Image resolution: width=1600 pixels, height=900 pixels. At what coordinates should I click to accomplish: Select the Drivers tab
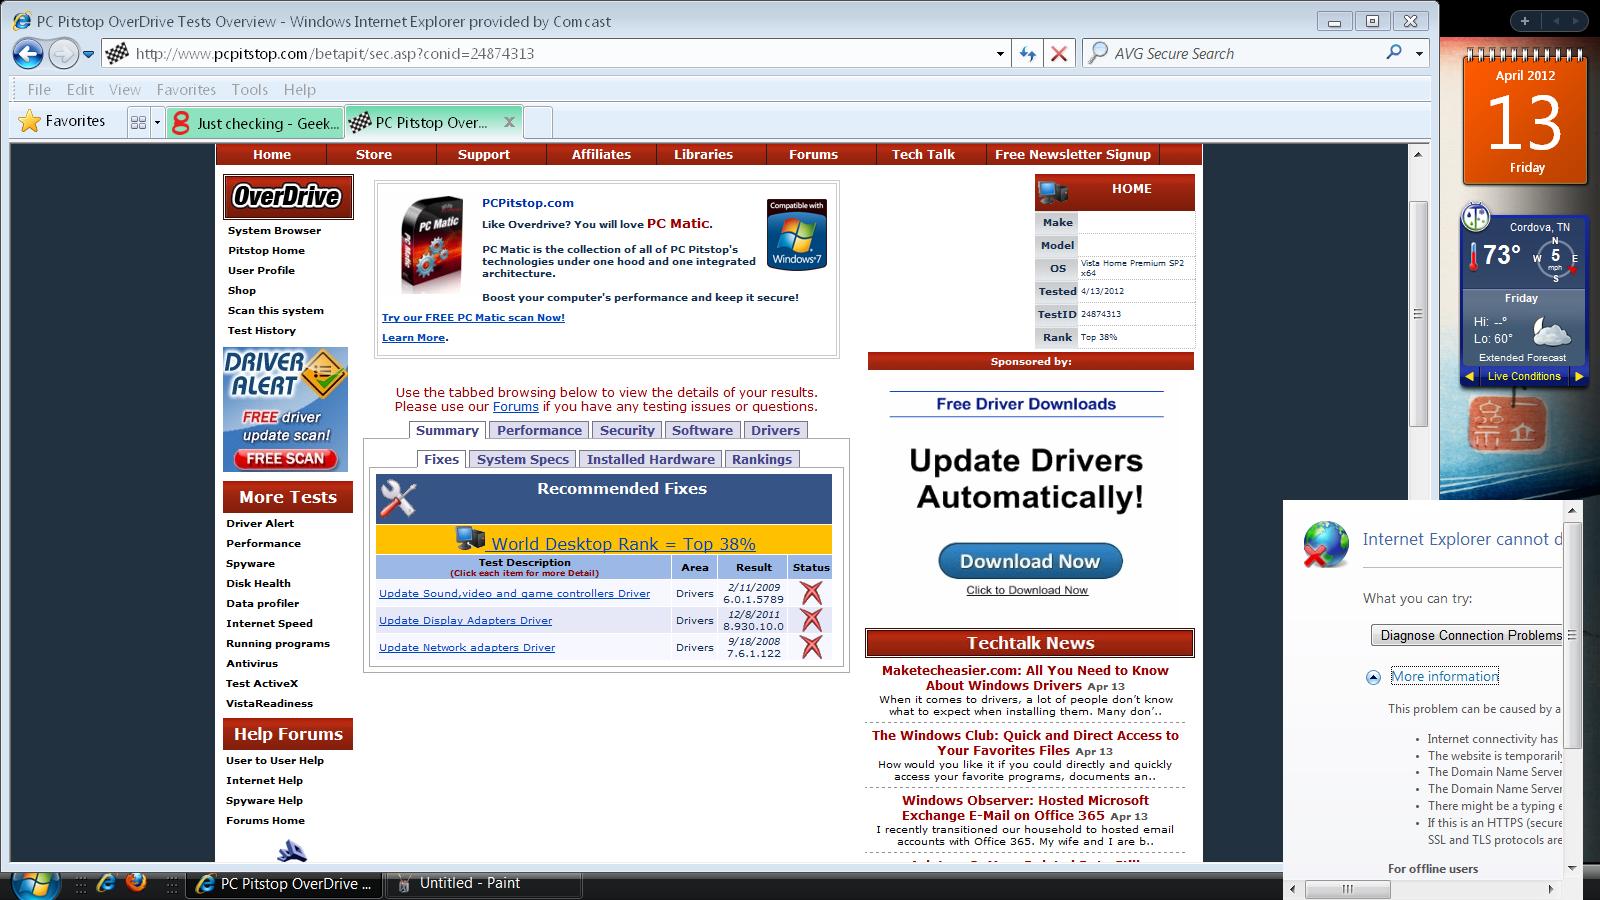775,430
